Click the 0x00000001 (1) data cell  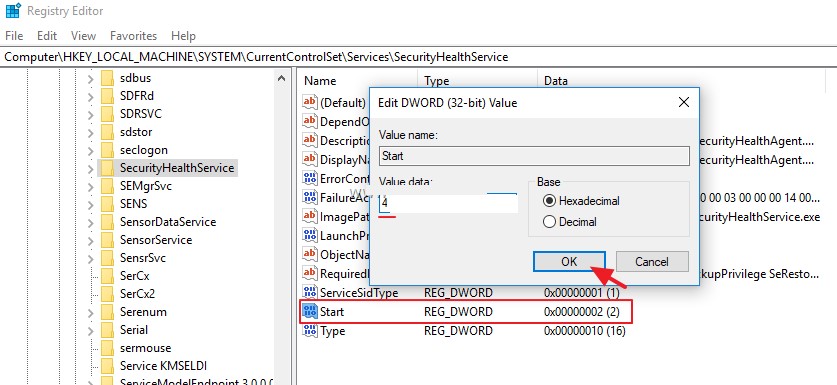[581, 293]
